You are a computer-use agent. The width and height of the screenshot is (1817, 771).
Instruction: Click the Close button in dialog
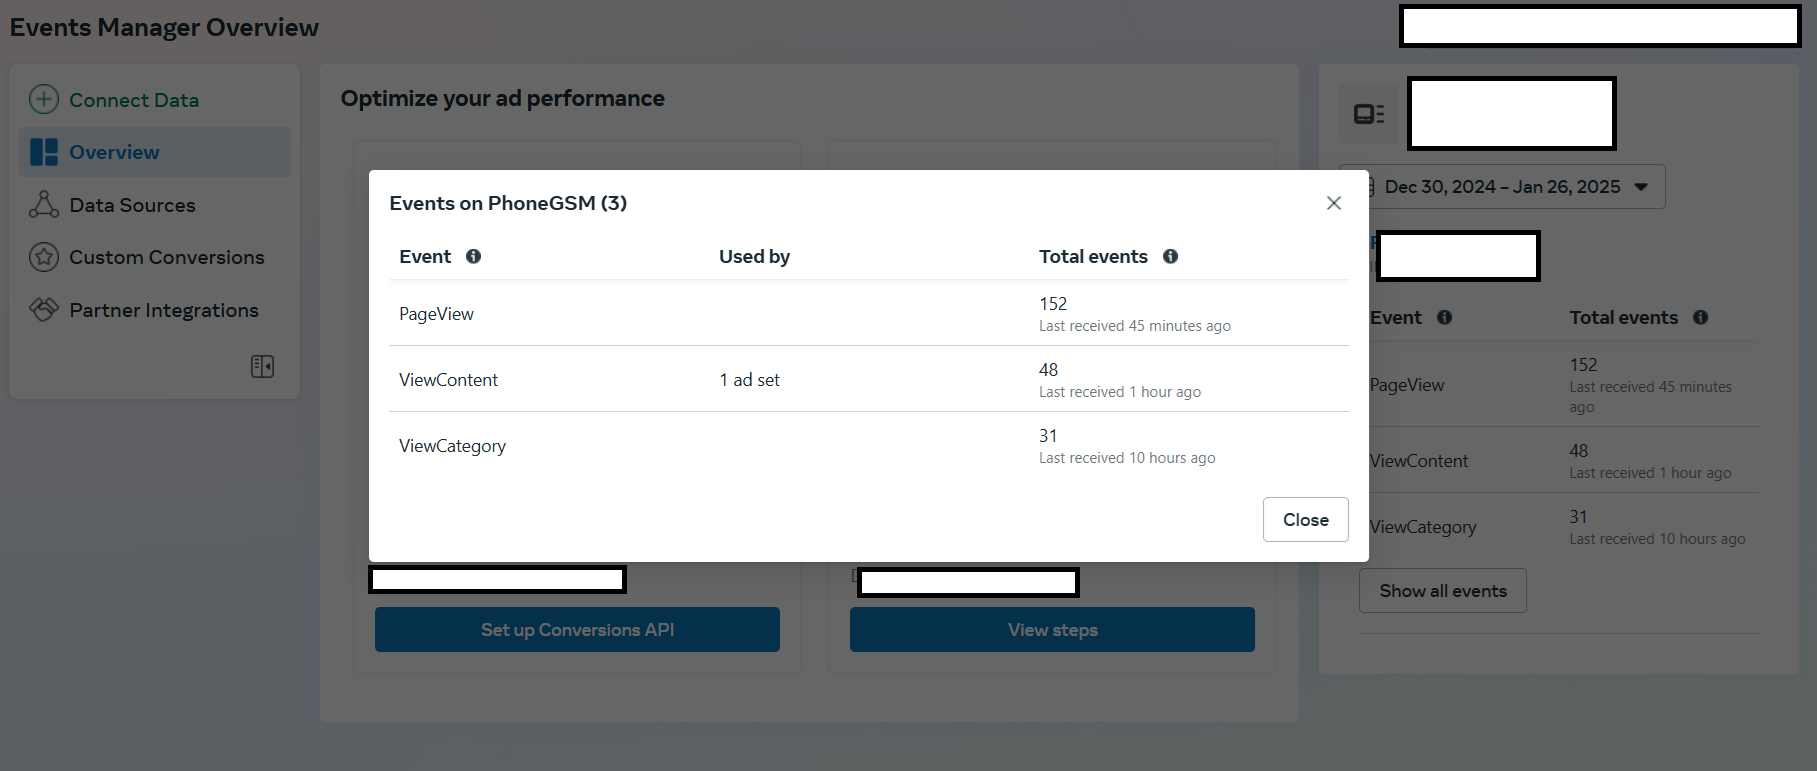(x=1306, y=520)
